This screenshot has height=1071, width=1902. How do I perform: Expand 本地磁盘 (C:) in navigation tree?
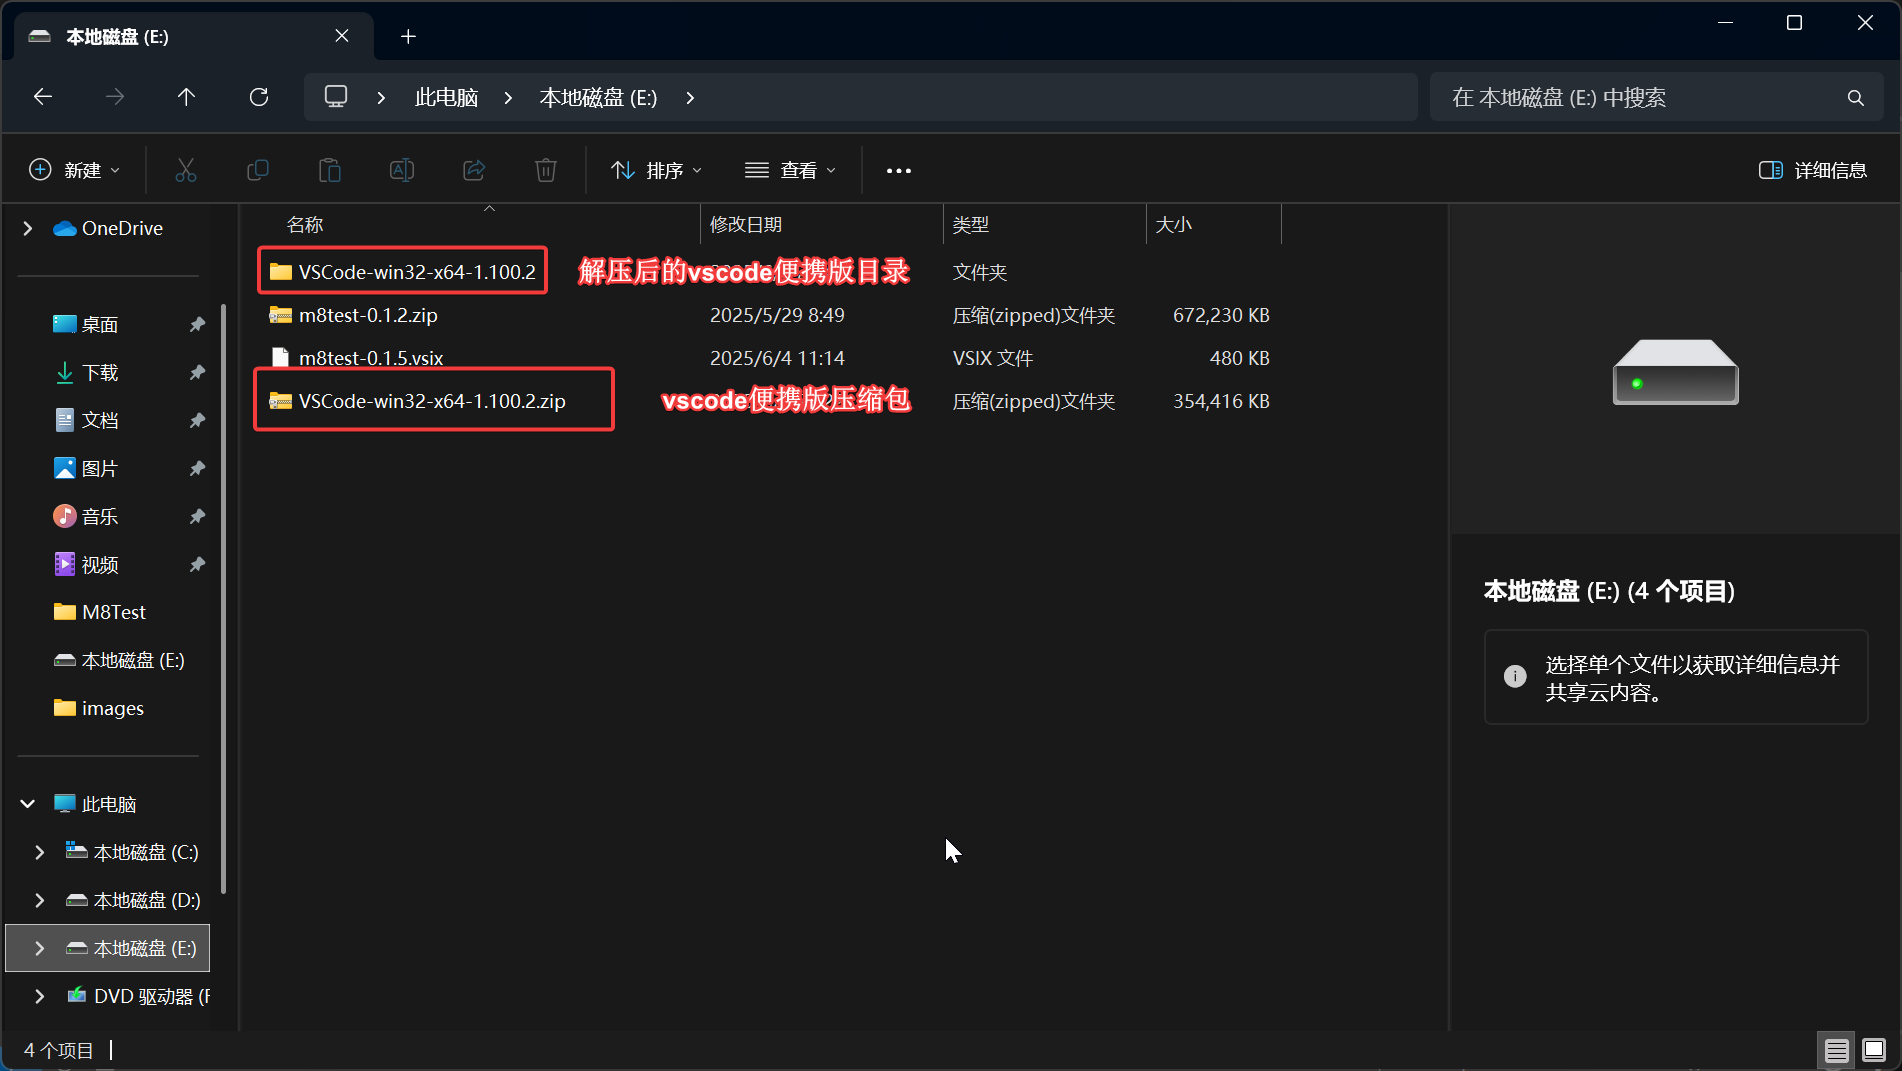point(40,852)
